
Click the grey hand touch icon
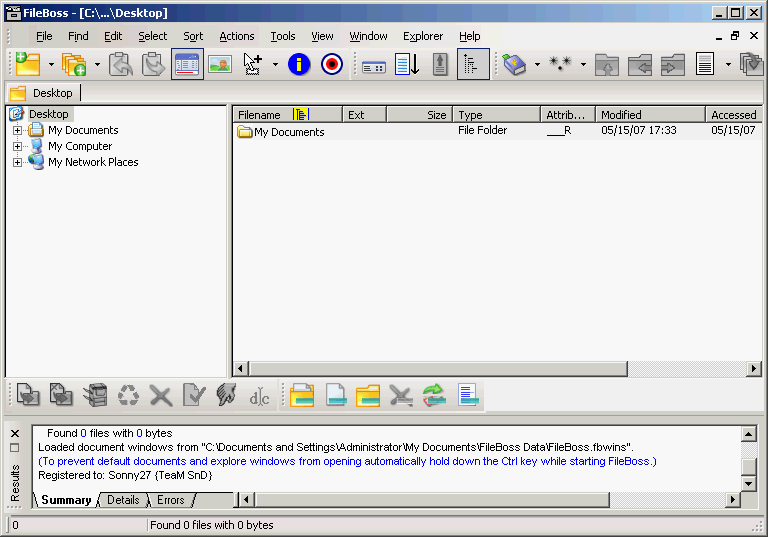[226, 394]
